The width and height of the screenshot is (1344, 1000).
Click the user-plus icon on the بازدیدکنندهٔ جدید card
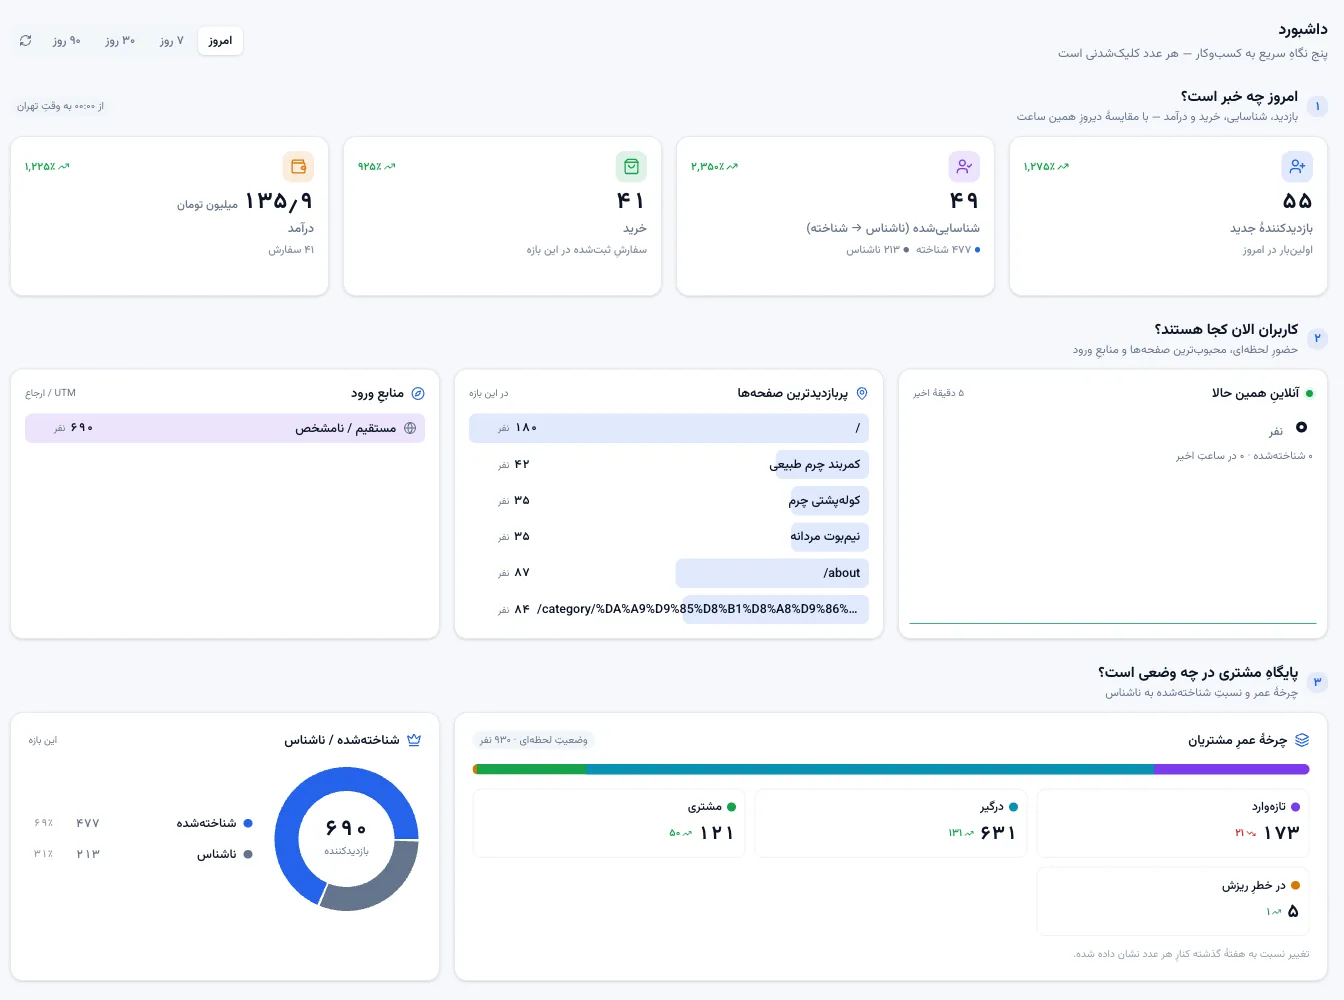click(1297, 166)
